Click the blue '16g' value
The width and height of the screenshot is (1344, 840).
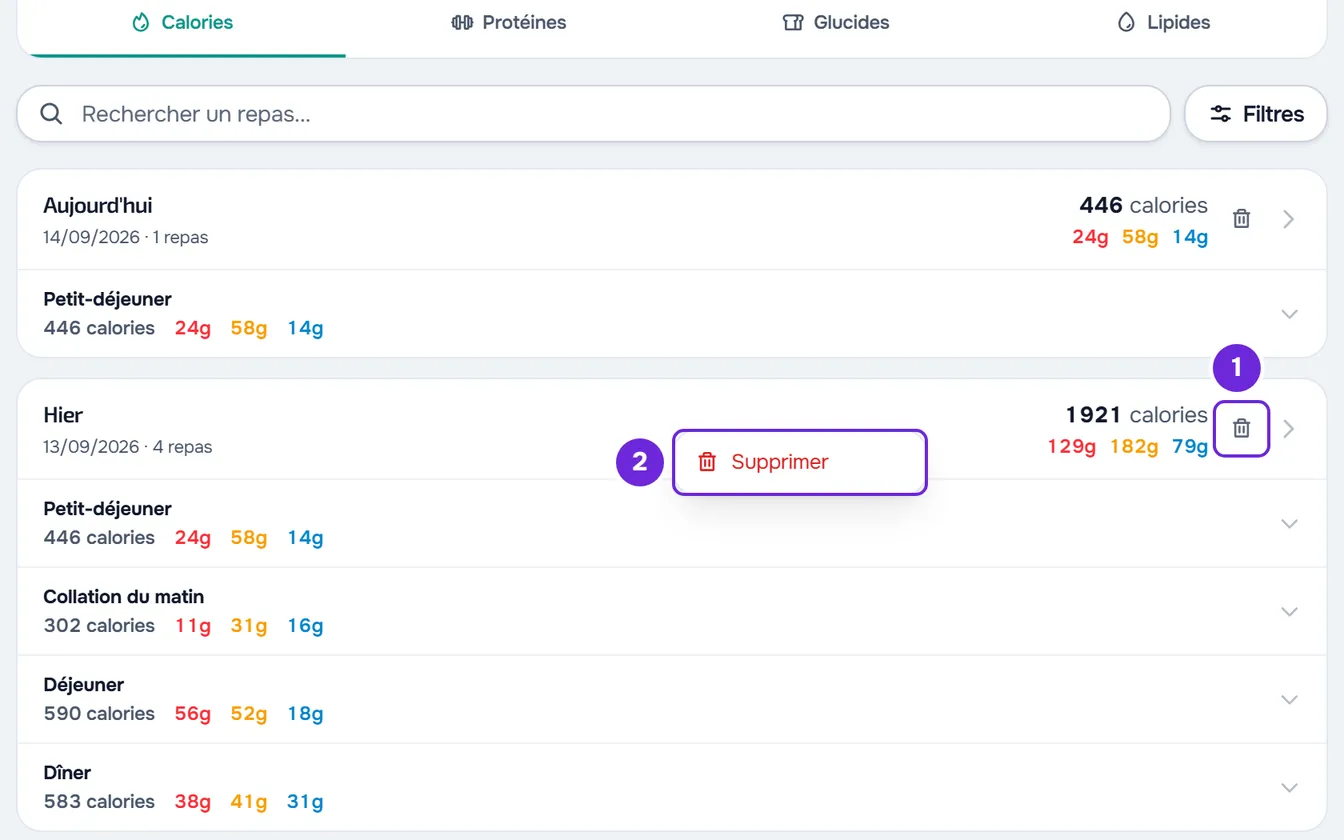coord(305,626)
